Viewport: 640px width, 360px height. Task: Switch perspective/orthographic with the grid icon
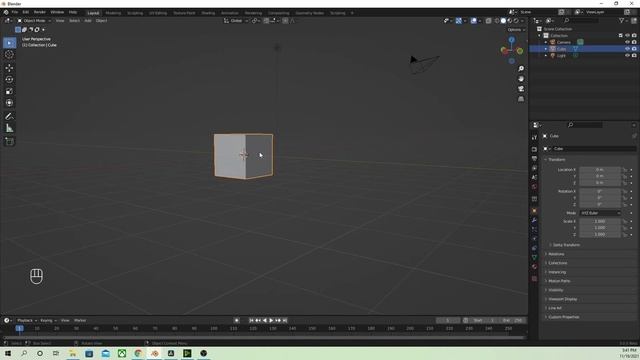pyautogui.click(x=521, y=99)
